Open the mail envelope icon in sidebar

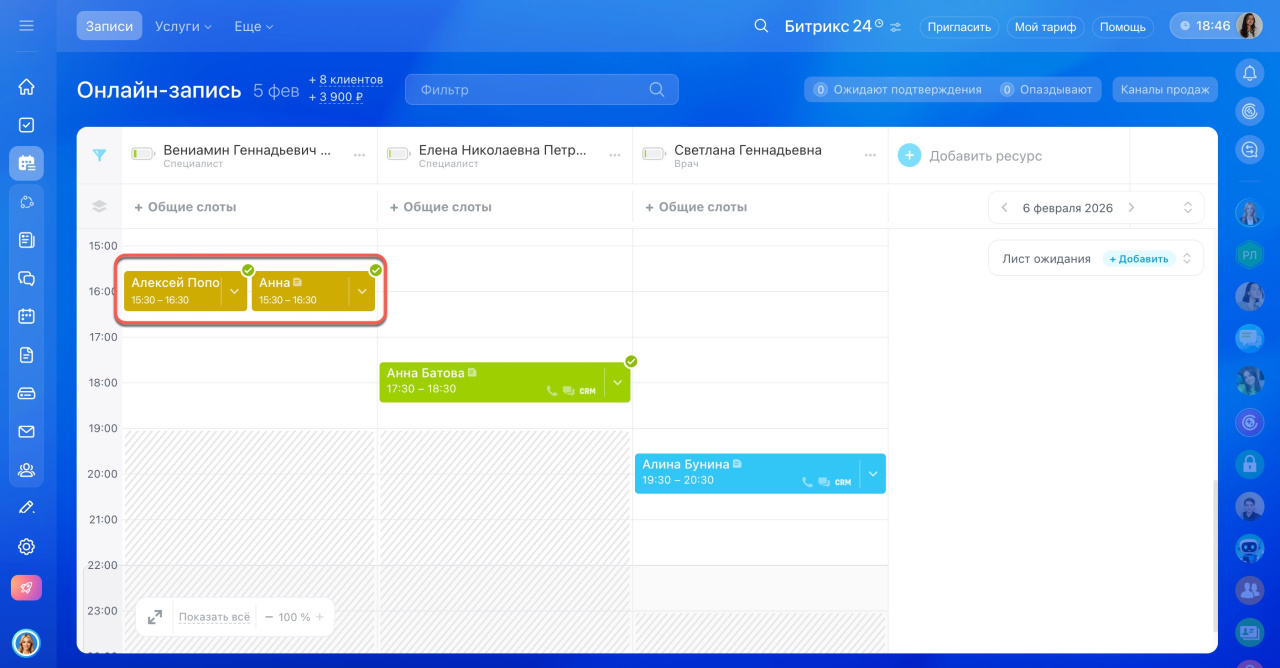(27, 431)
